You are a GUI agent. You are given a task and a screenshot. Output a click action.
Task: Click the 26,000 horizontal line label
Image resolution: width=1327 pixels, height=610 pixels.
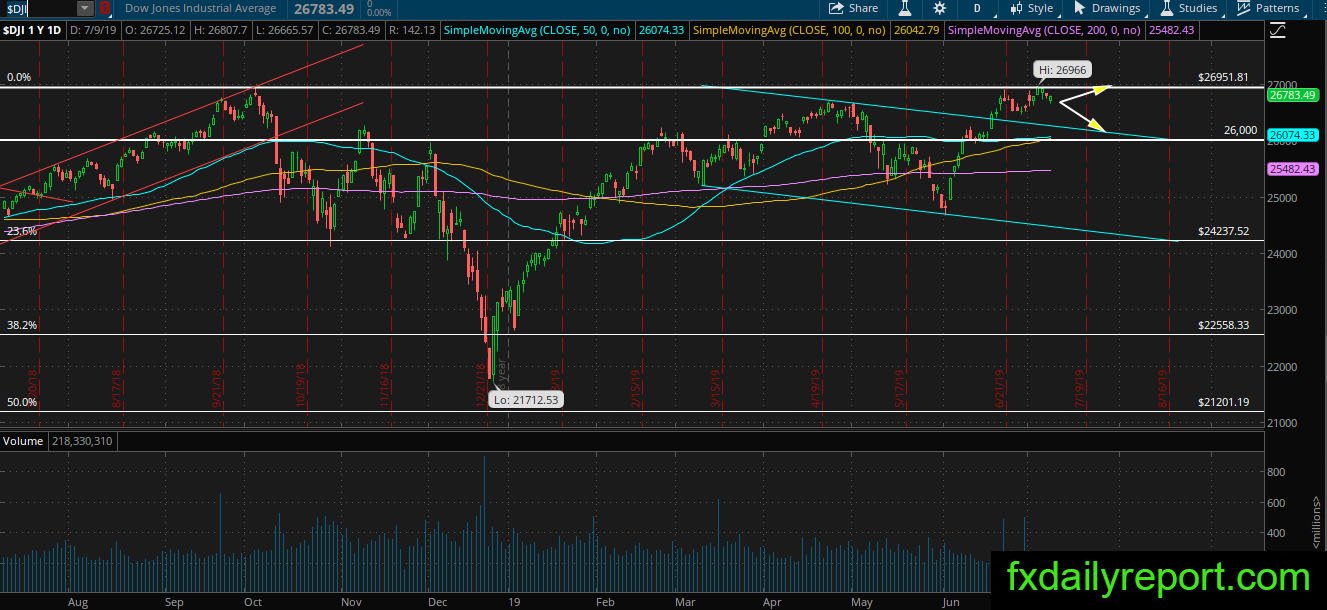point(1240,130)
